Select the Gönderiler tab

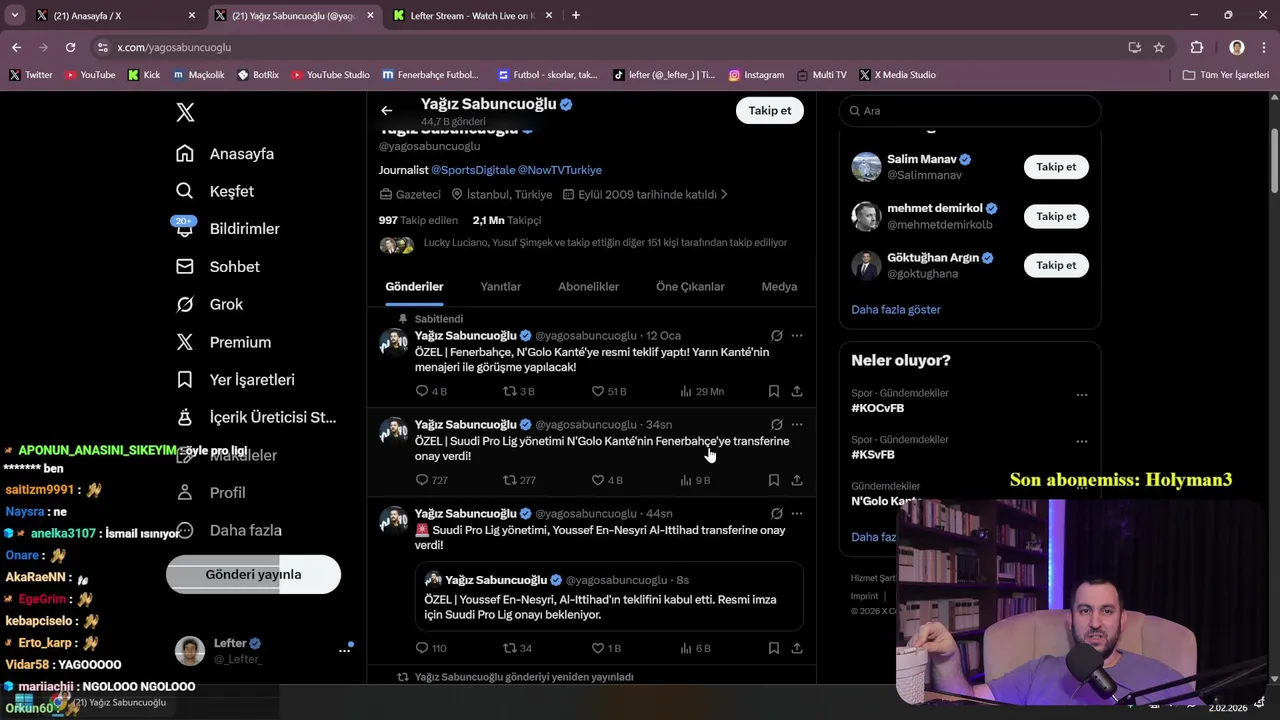tap(414, 287)
